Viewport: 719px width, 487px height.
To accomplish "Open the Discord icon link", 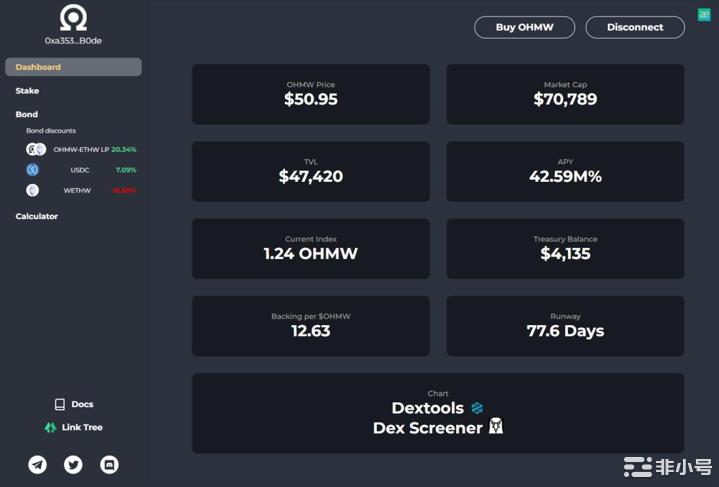I will [x=110, y=464].
